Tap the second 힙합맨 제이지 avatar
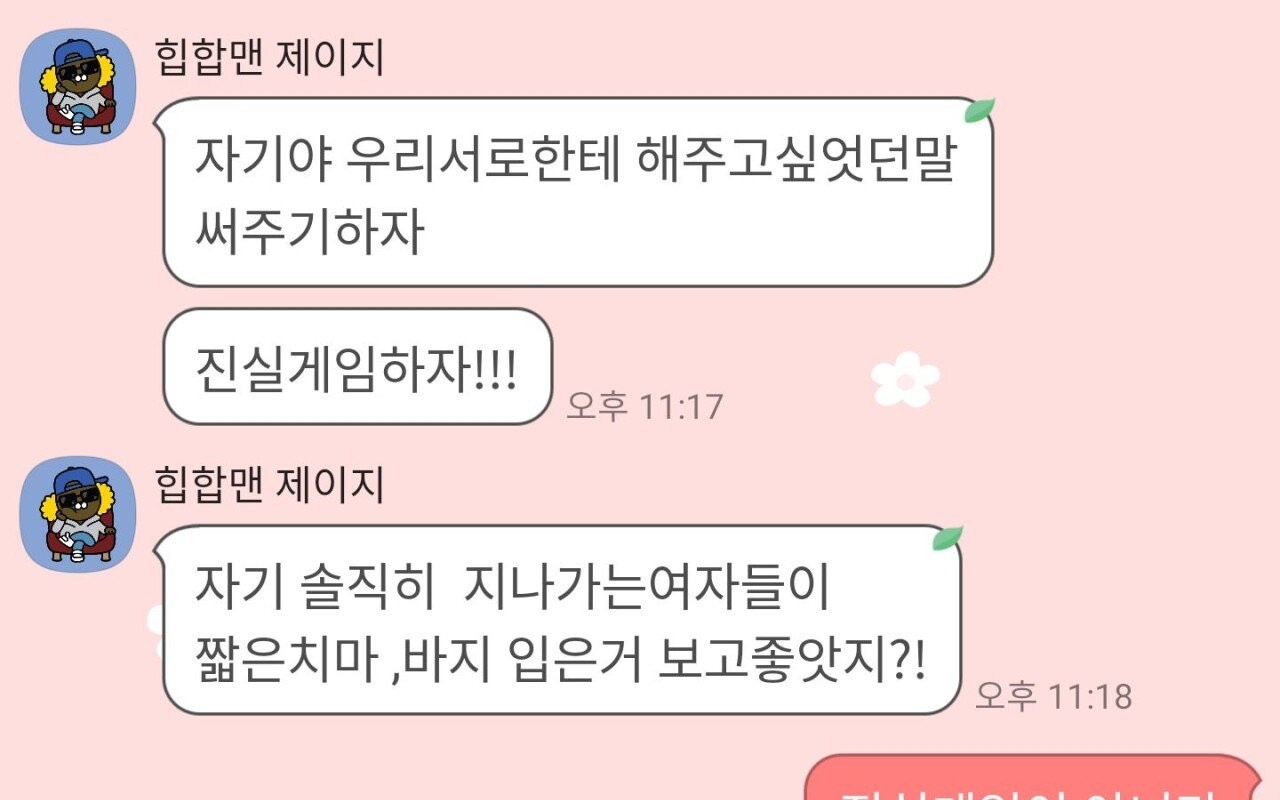The width and height of the screenshot is (1280, 800). point(78,514)
